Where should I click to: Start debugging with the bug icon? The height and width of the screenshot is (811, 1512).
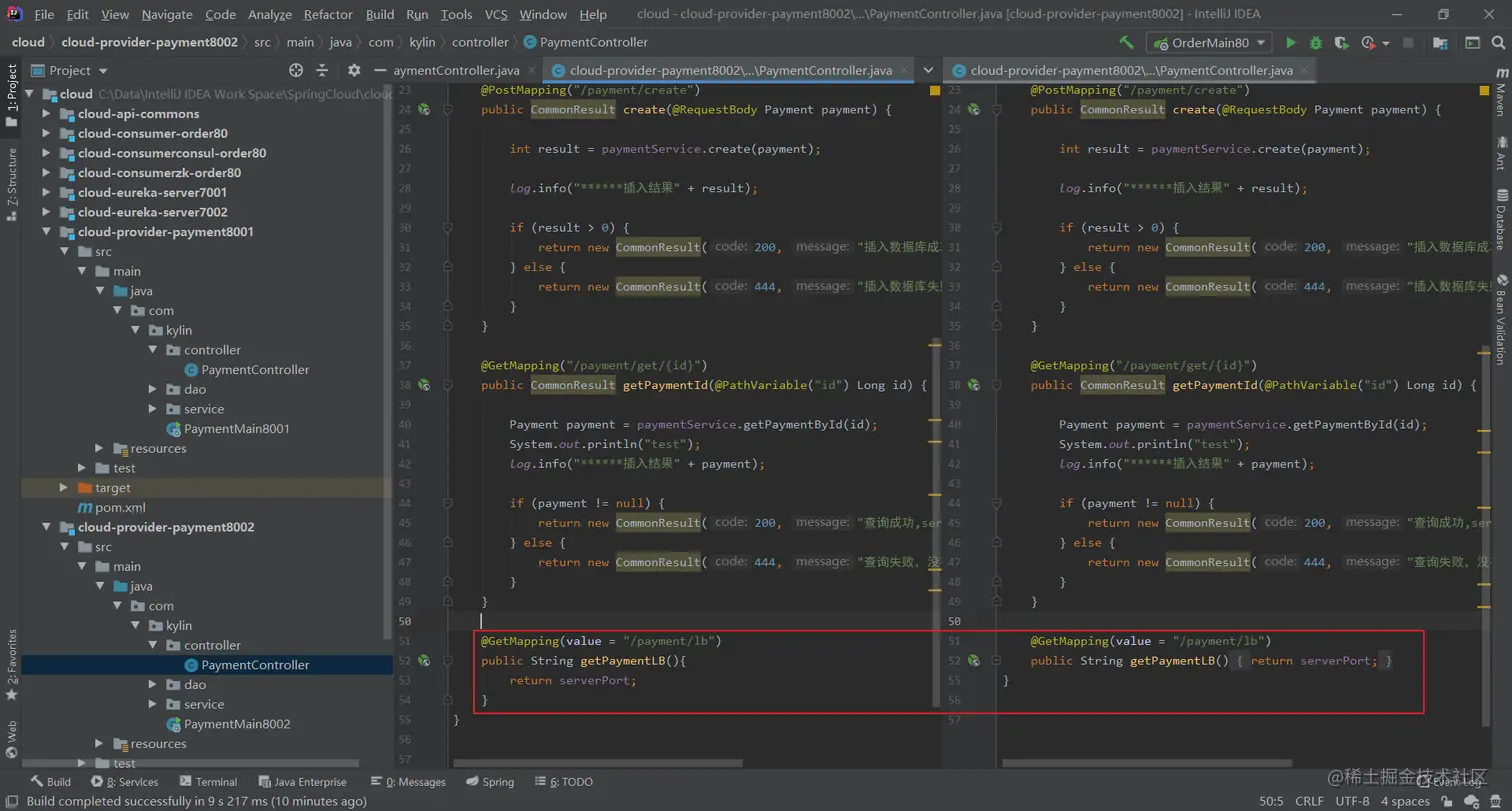[1316, 43]
